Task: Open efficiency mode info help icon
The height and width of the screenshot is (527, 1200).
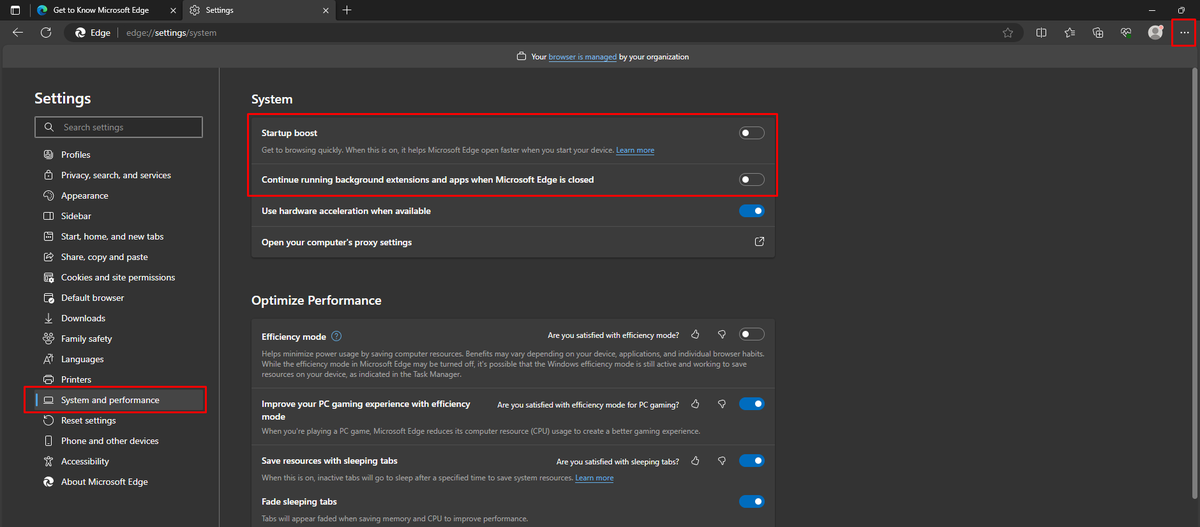Action: [336, 336]
